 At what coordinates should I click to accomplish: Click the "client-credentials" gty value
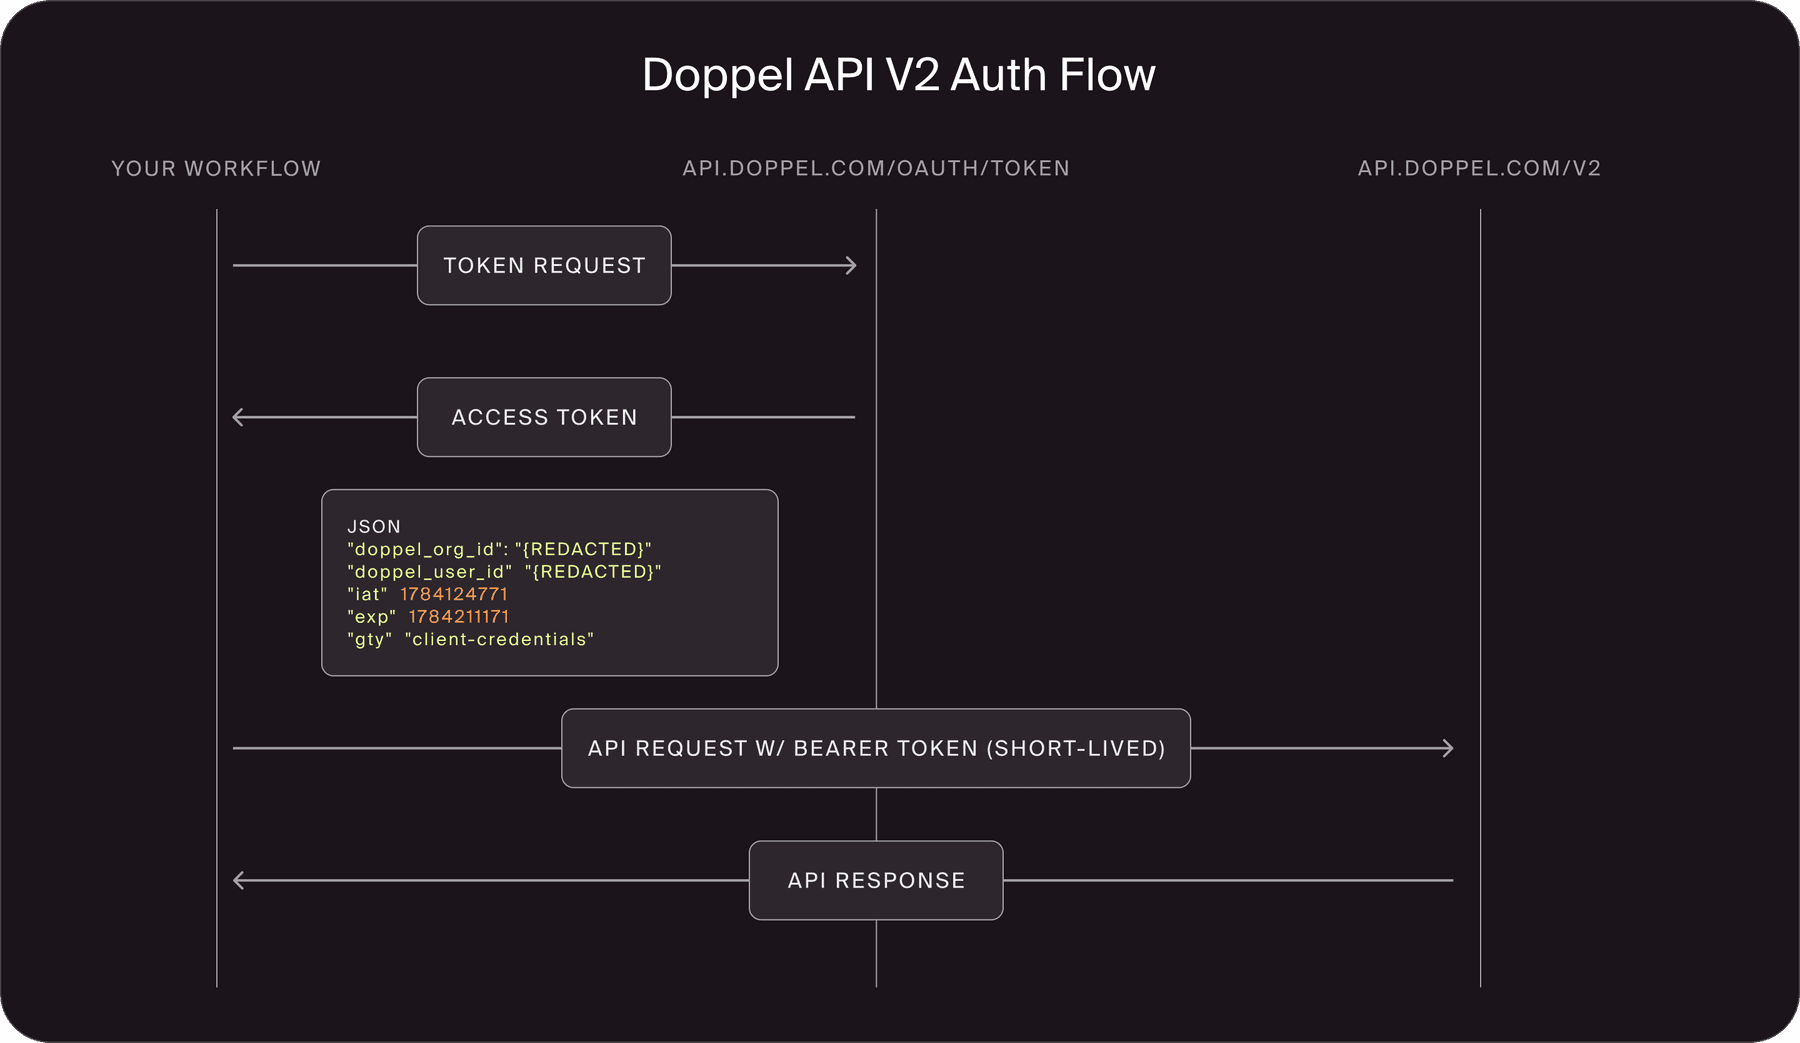point(499,639)
